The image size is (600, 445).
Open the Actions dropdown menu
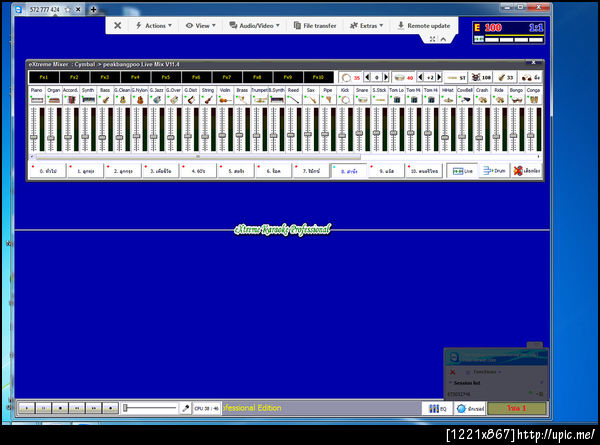tap(153, 26)
